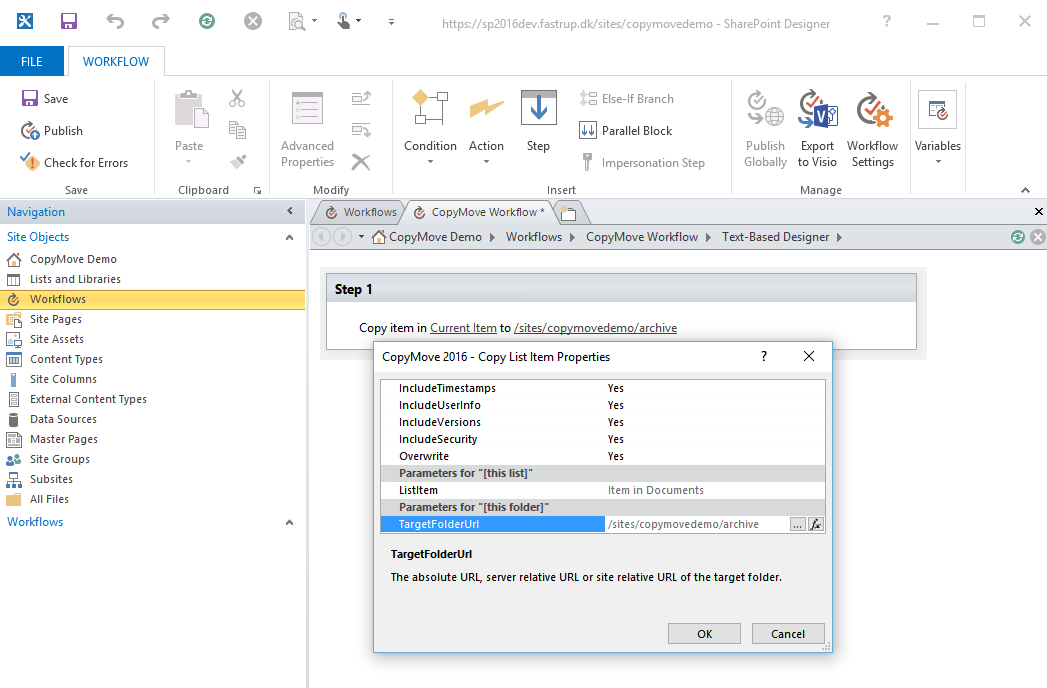Click the Publish workflow icon
The height and width of the screenshot is (688, 1047).
tap(30, 131)
